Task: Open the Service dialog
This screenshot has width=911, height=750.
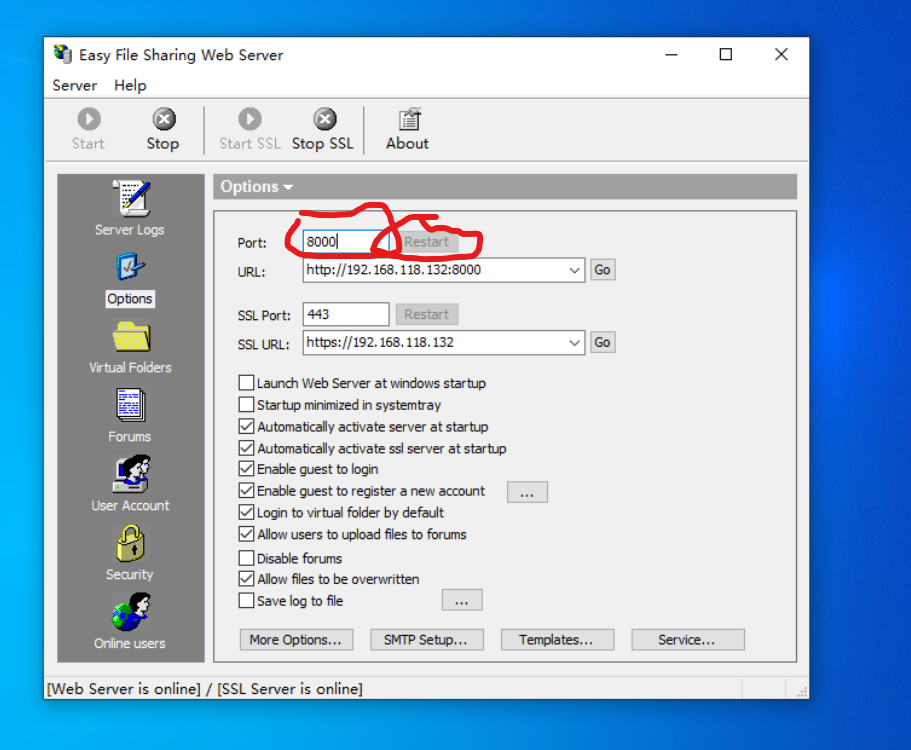Action: [x=688, y=640]
